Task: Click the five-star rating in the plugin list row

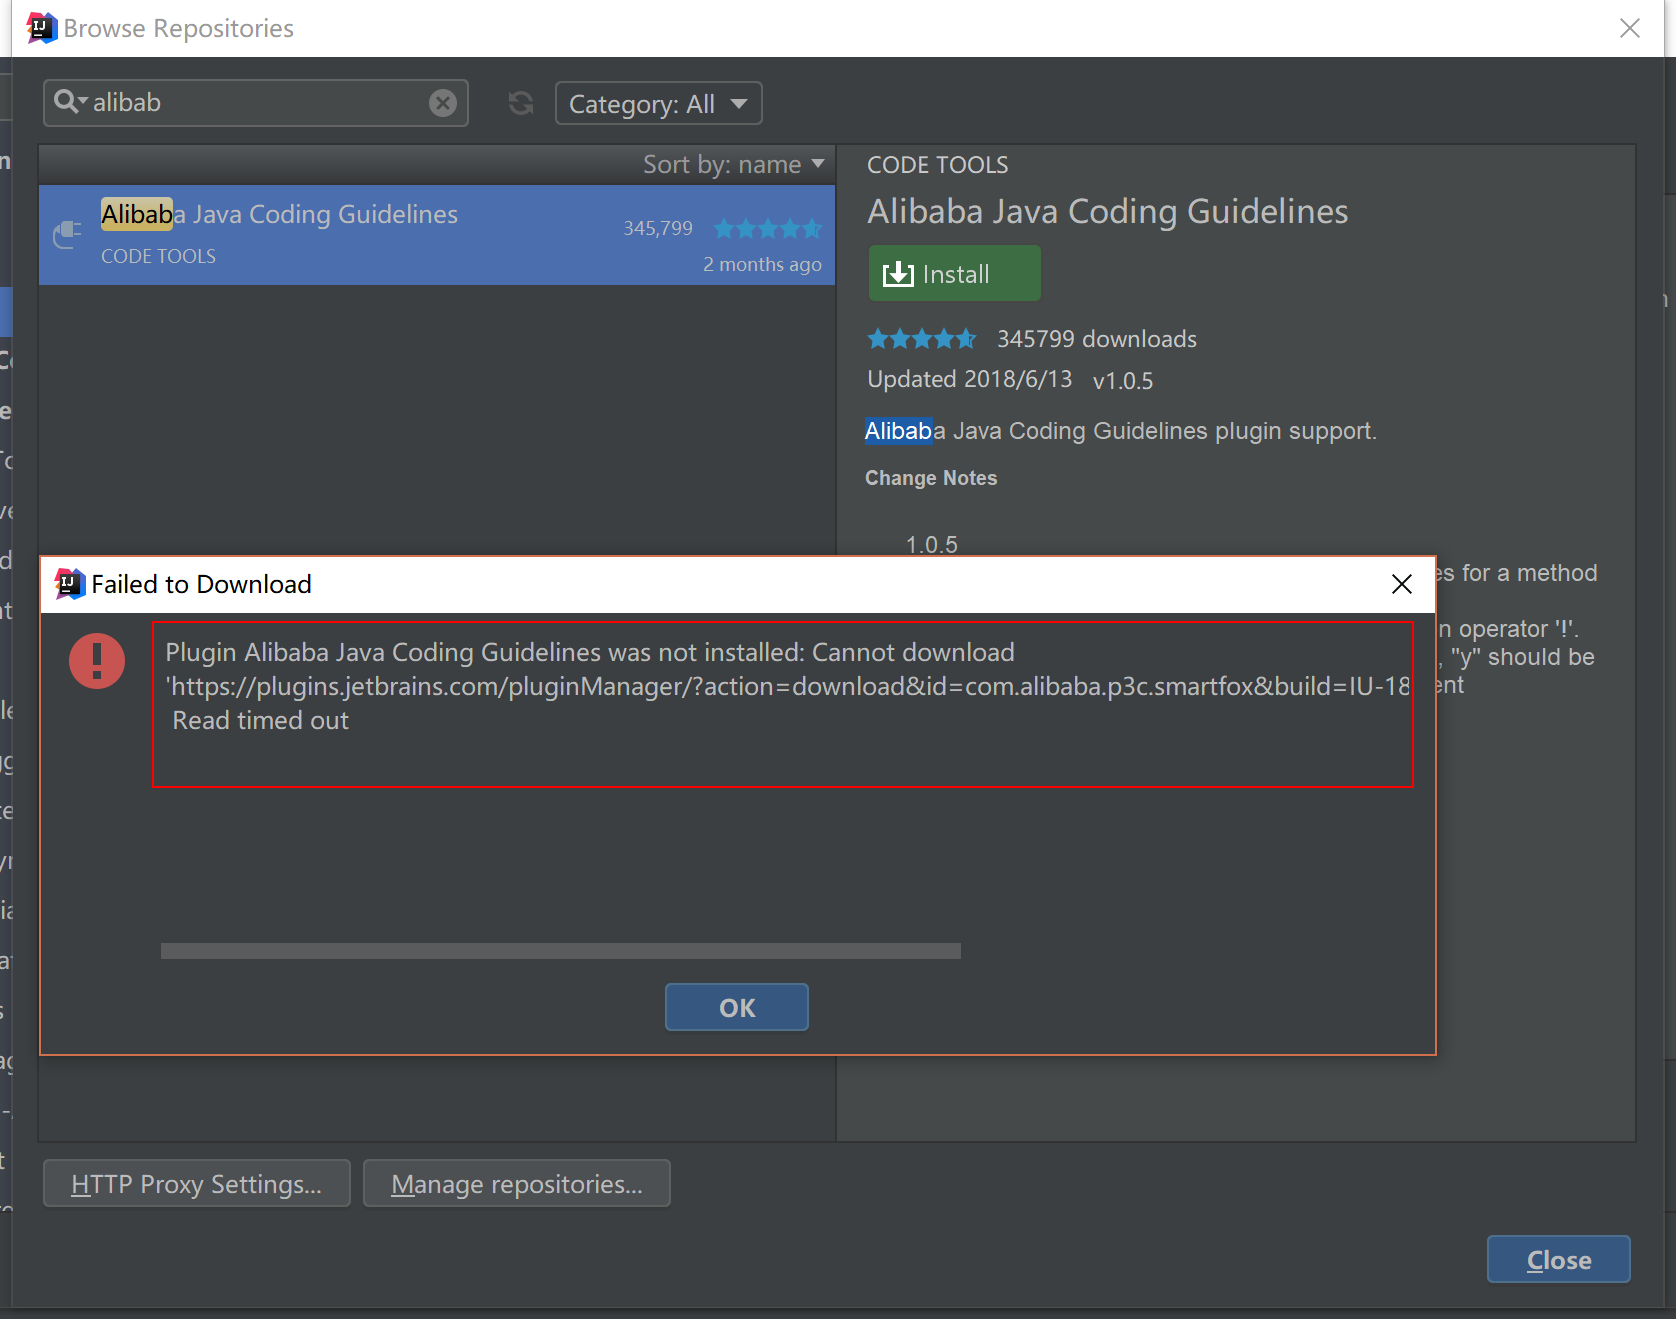Action: coord(768,229)
